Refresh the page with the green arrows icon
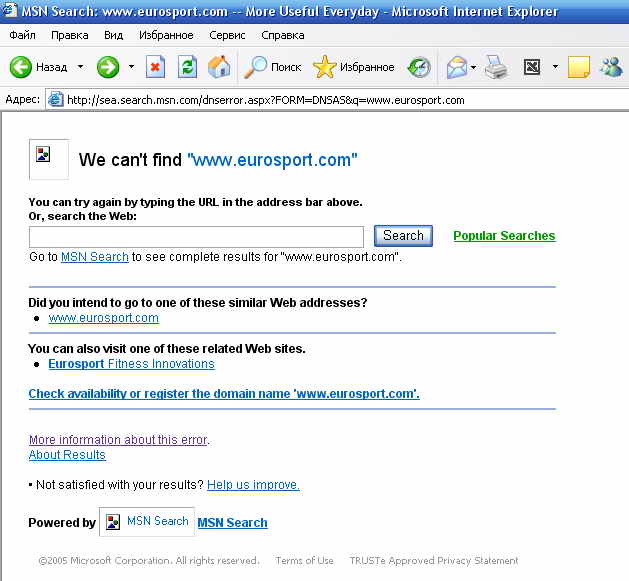The width and height of the screenshot is (629, 581). tap(187, 67)
